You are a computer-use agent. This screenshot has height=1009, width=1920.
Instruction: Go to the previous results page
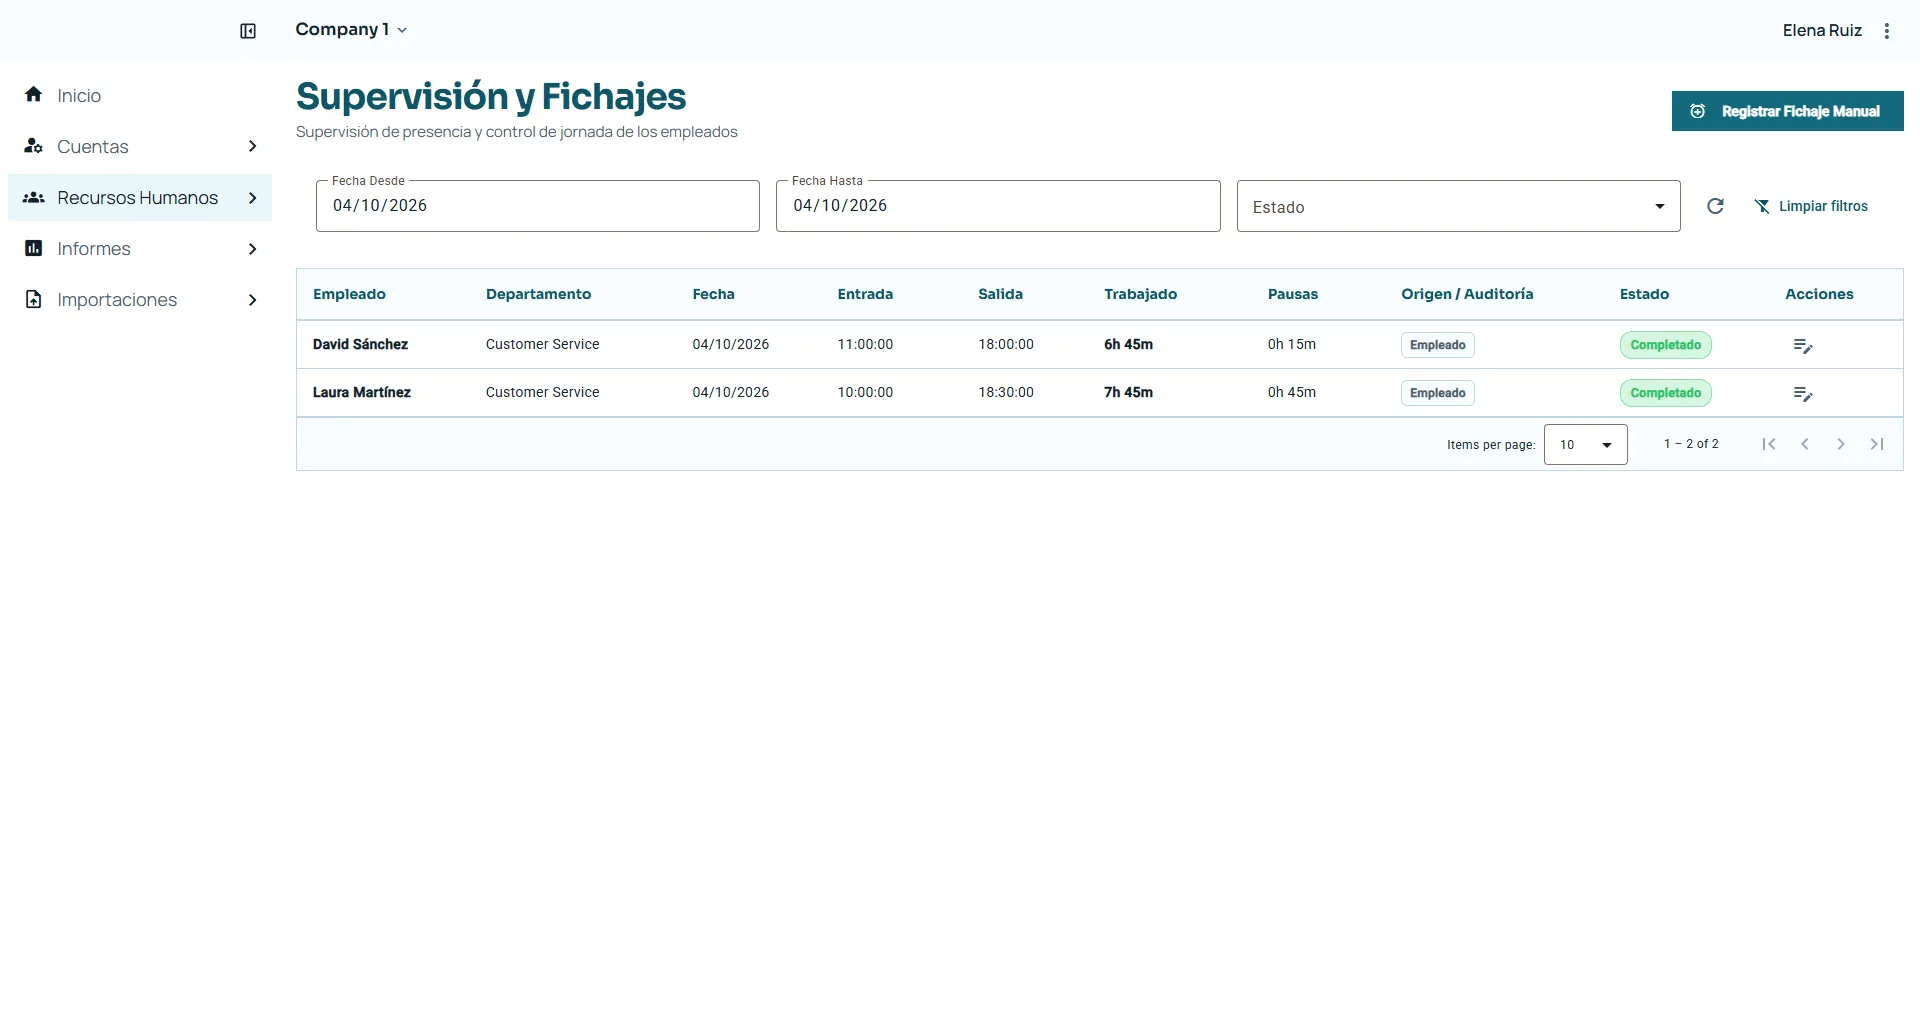coord(1805,444)
